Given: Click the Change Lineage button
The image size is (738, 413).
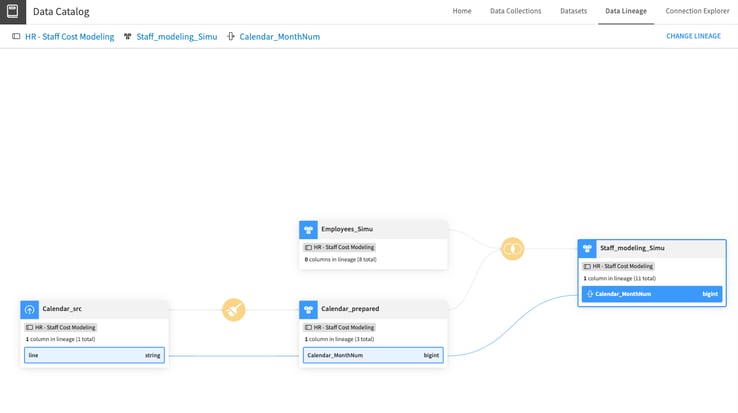Looking at the screenshot, I should tap(693, 36).
